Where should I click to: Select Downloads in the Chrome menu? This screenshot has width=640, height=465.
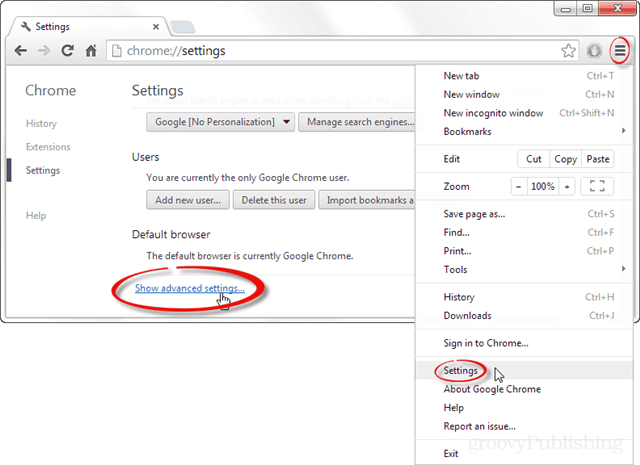524,316
